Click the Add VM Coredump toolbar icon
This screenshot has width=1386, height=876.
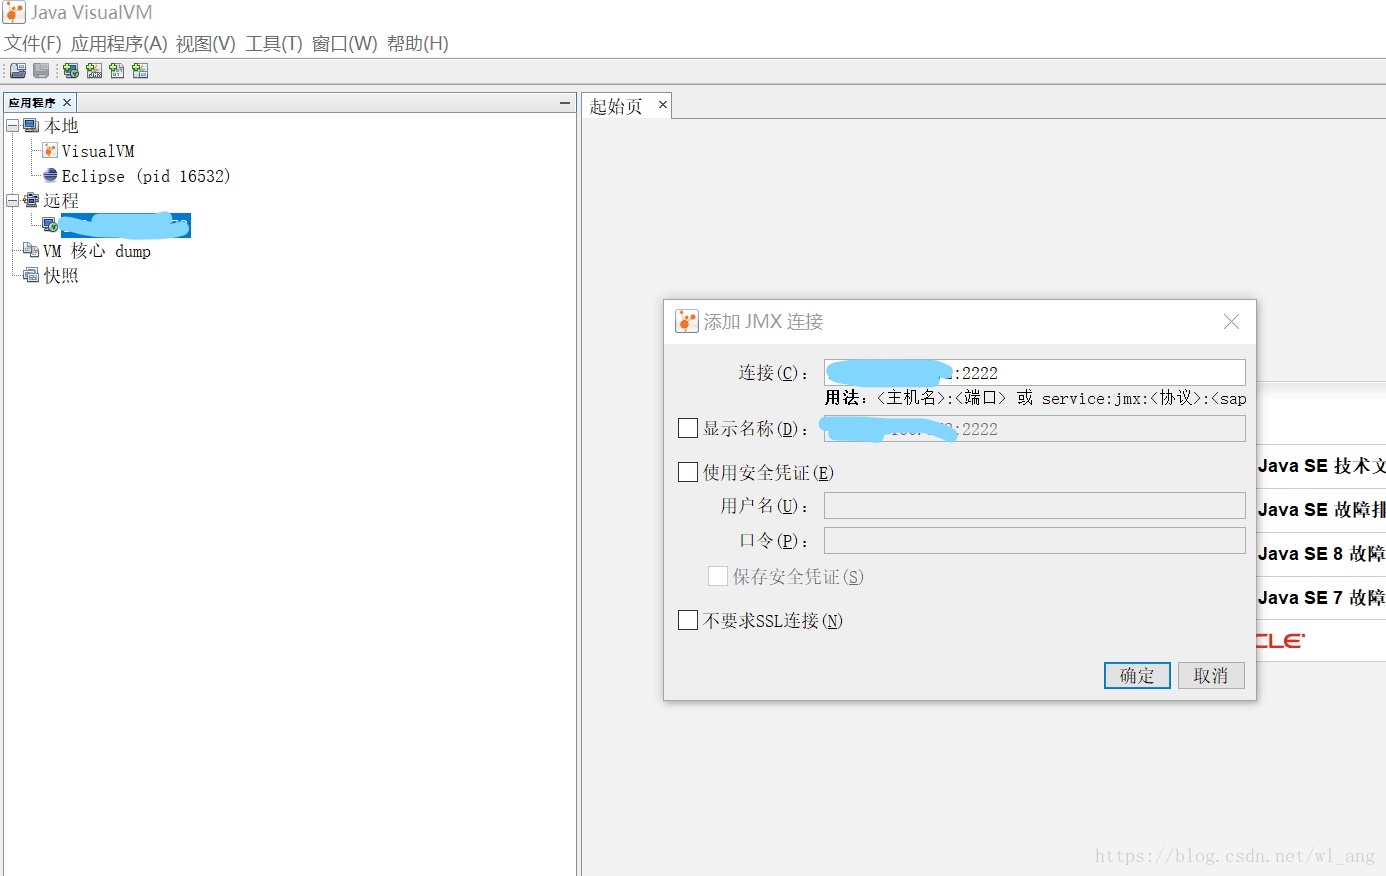pyautogui.click(x=117, y=71)
